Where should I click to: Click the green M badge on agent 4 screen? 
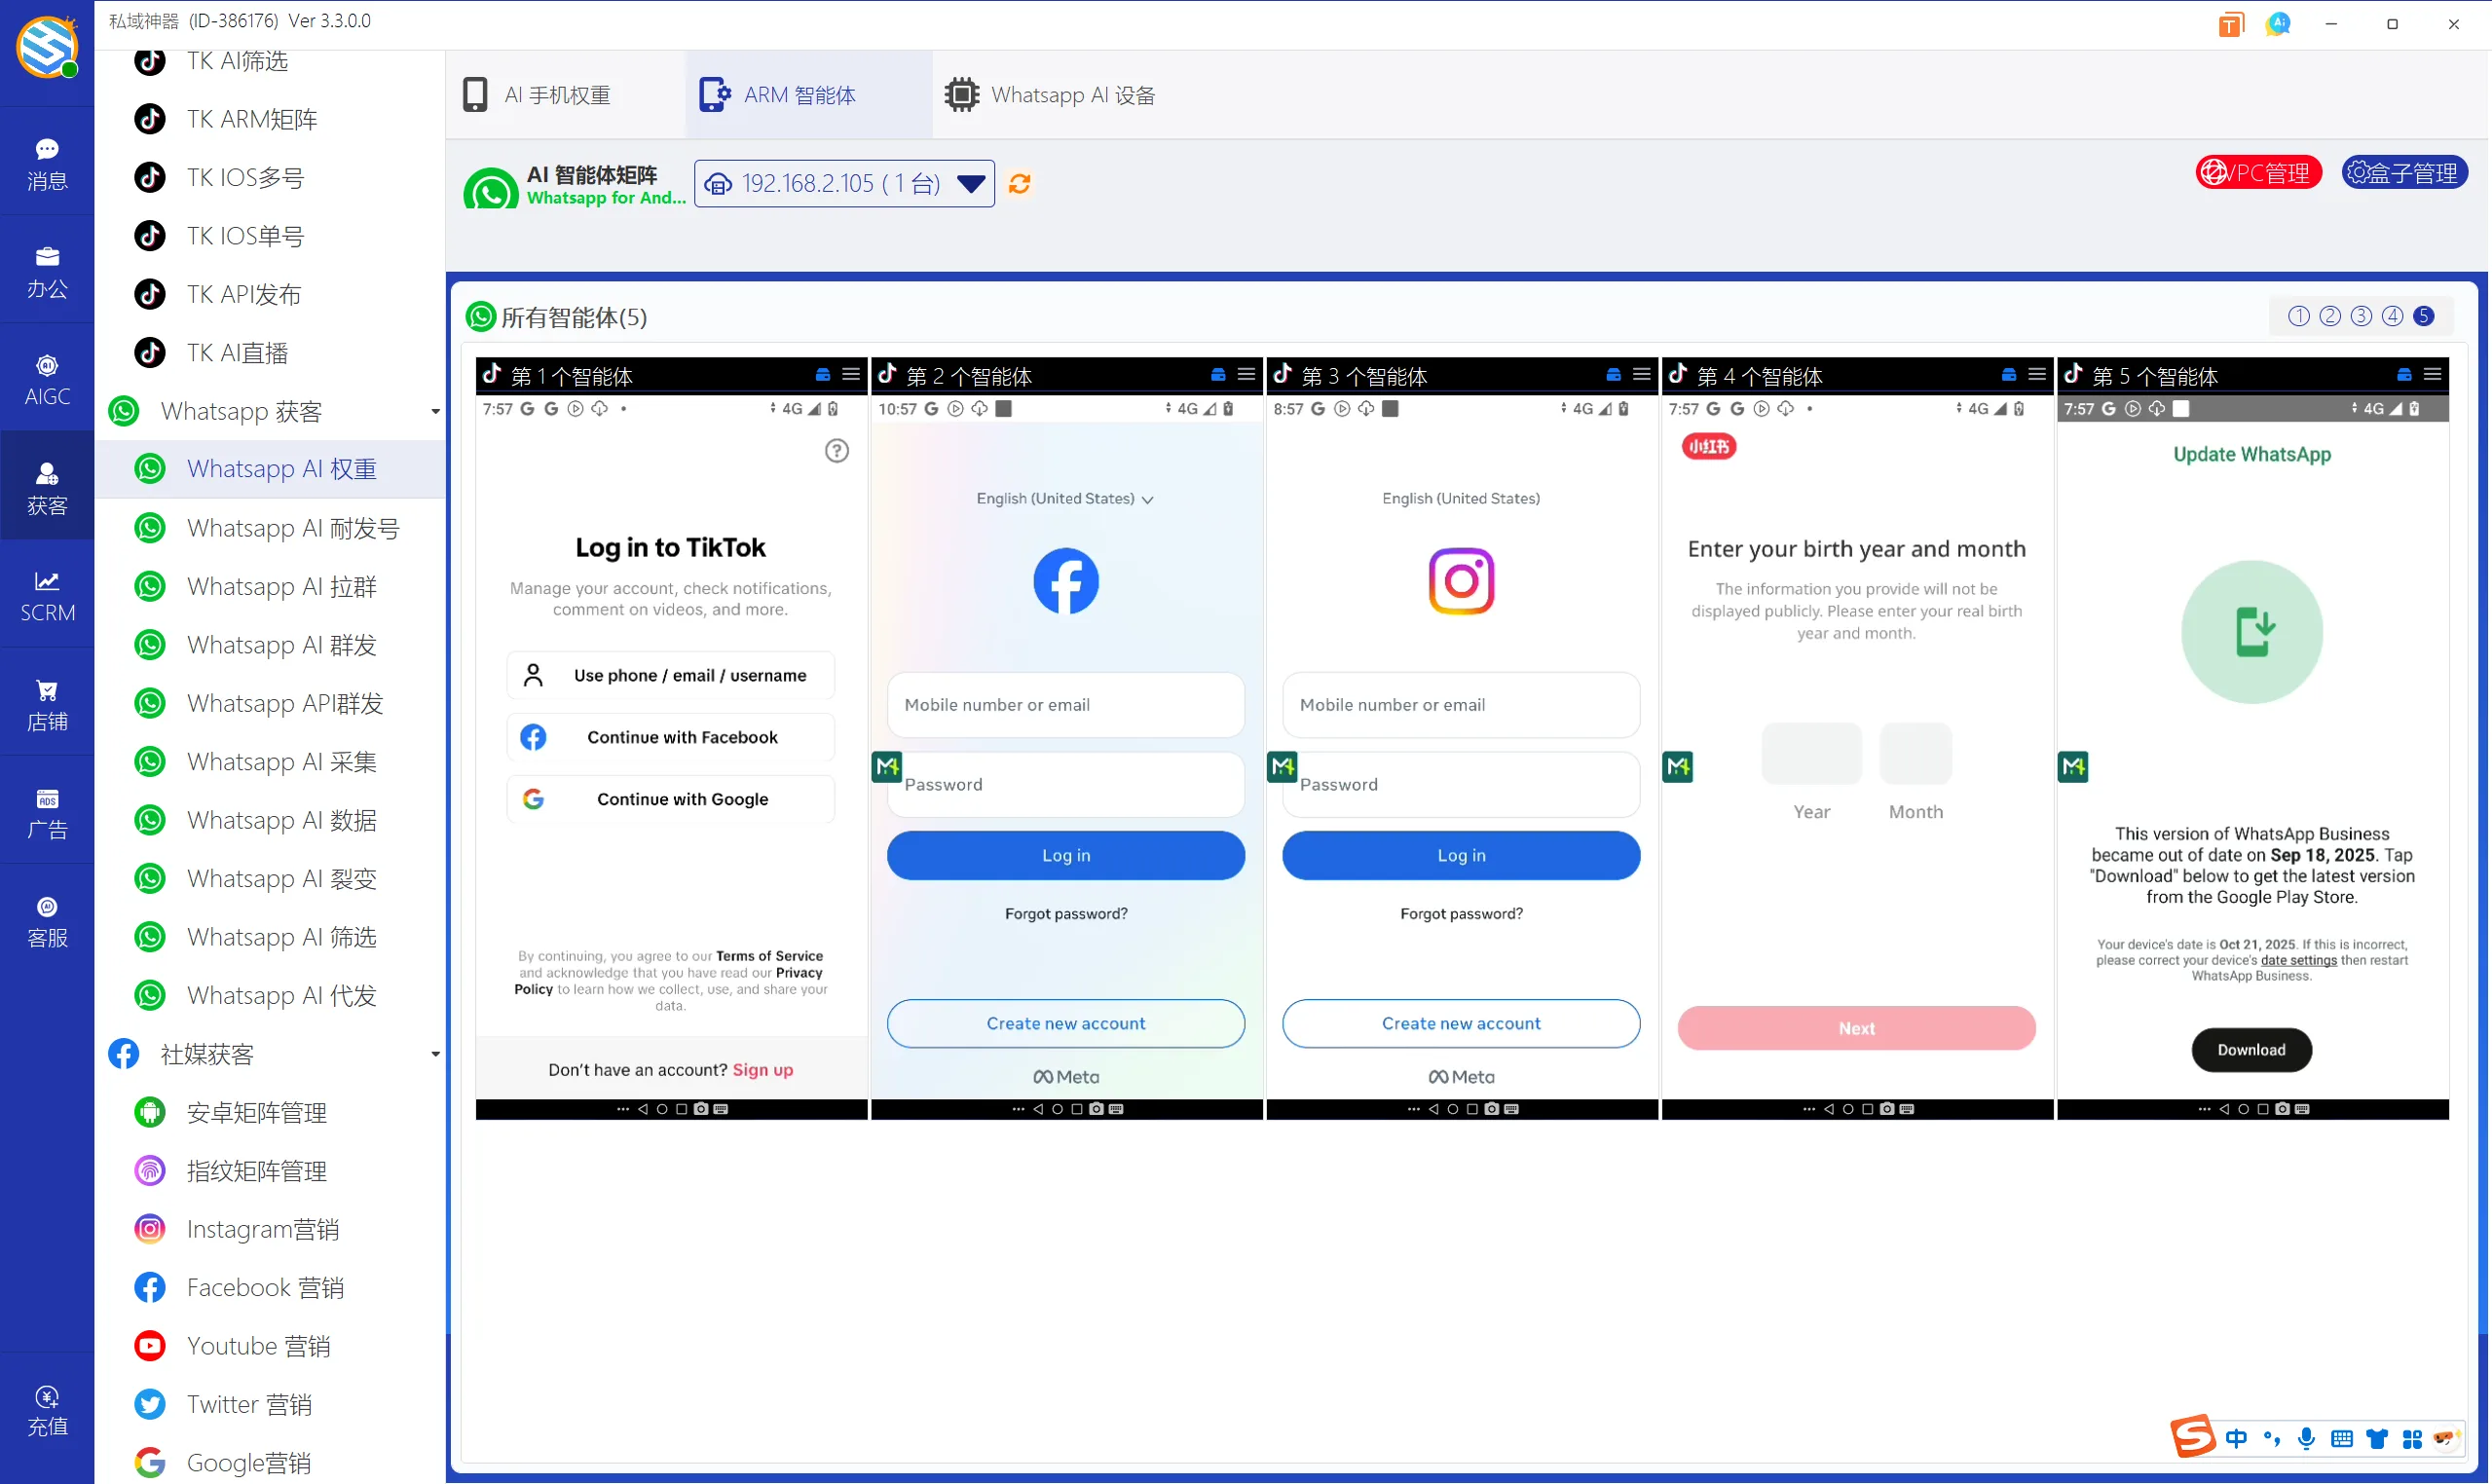1677,767
